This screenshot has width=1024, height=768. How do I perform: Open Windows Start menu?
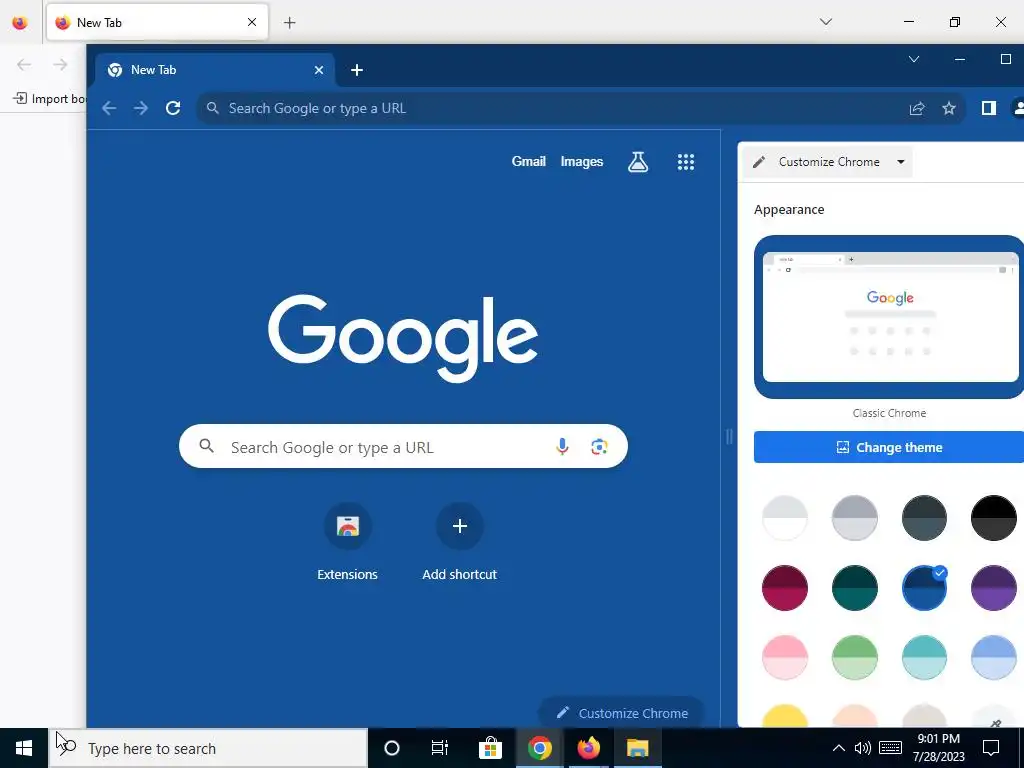24,748
